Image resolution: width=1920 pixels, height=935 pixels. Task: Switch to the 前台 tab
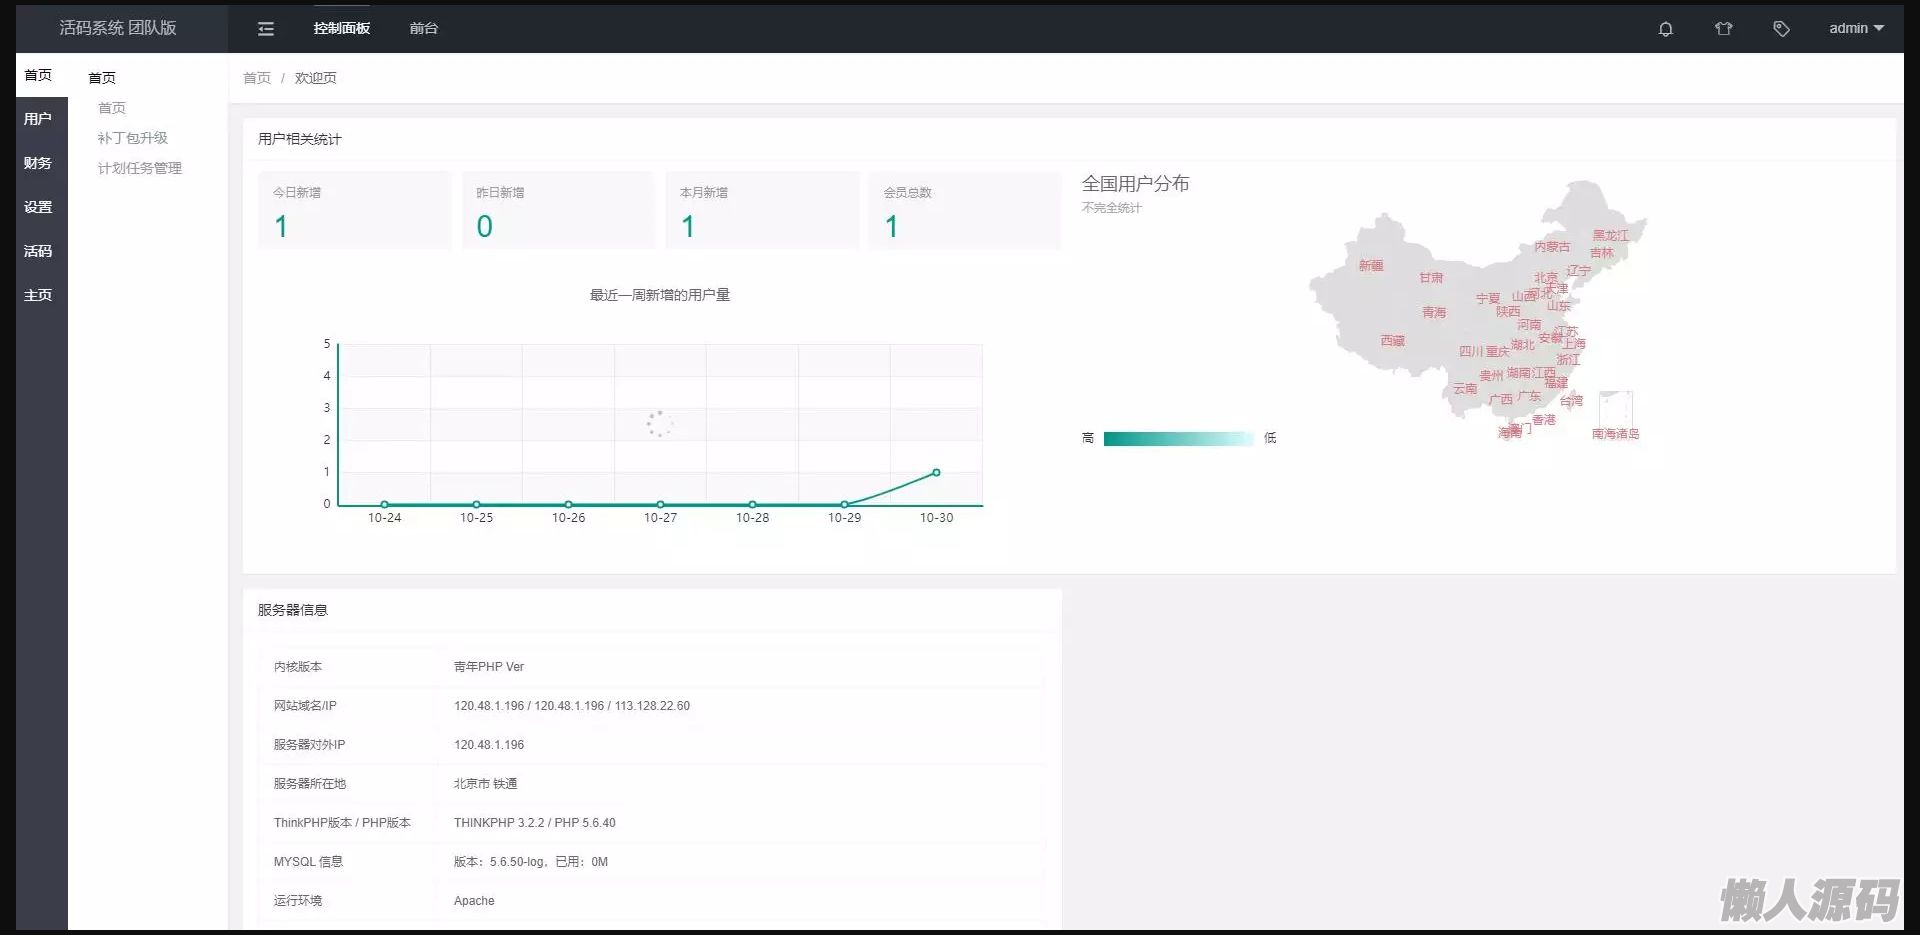tap(424, 29)
